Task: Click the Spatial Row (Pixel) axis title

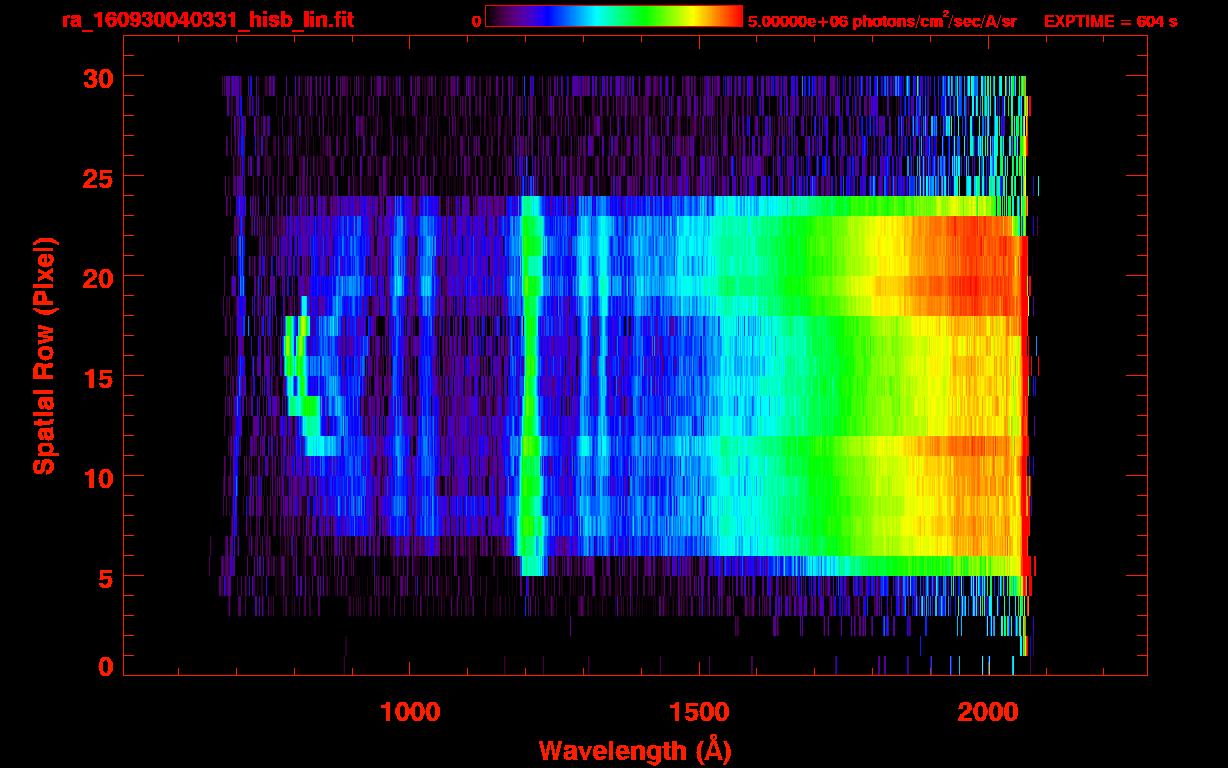Action: coord(44,355)
